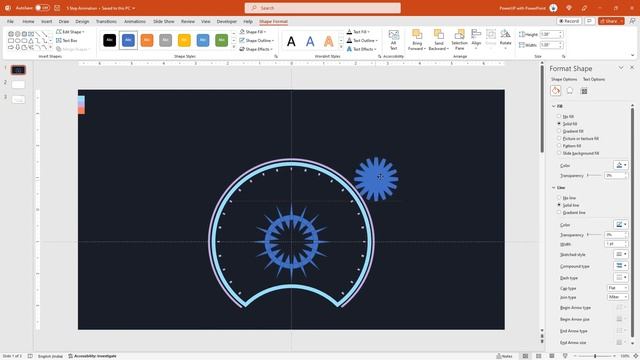Insert a Text Box from ribbon
The height and width of the screenshot is (360, 640).
click(67, 40)
